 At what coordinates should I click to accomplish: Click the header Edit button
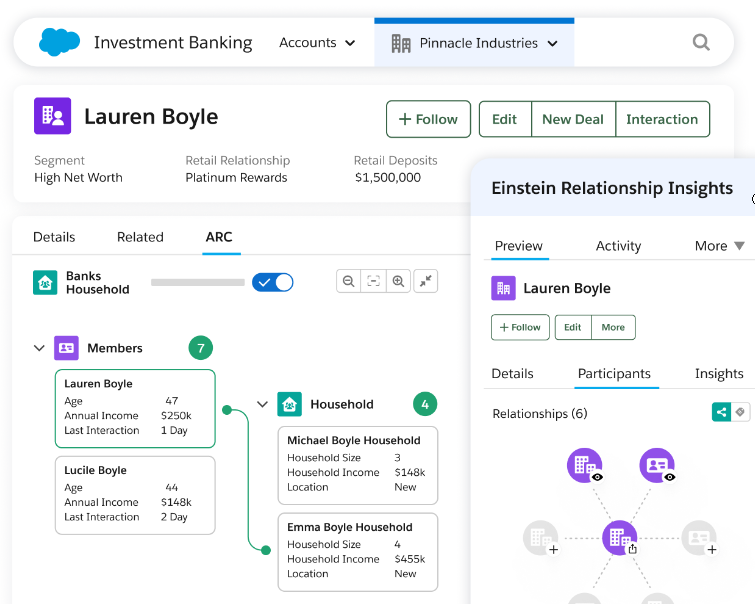[505, 119]
